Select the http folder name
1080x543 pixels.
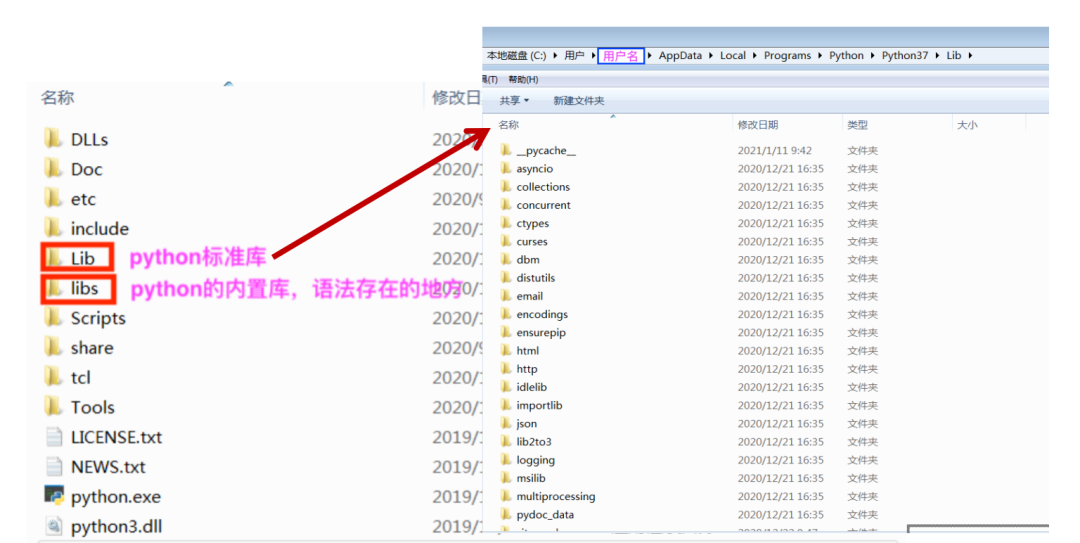[527, 369]
